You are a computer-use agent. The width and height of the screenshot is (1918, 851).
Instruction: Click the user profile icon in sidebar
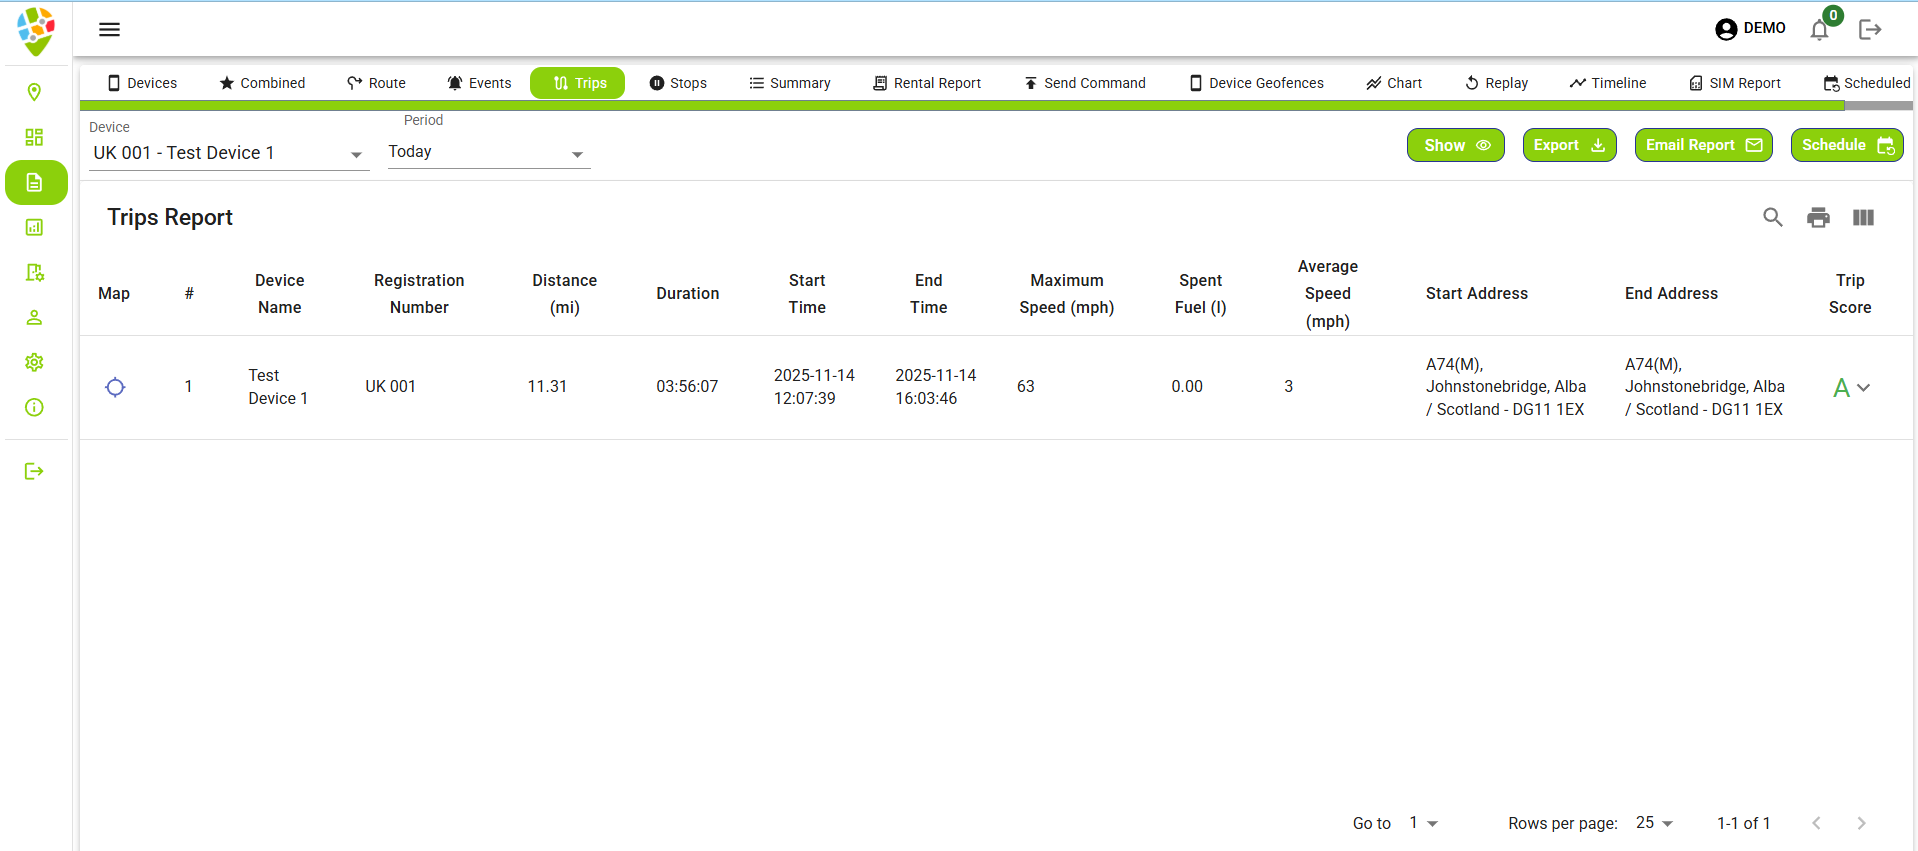click(34, 317)
